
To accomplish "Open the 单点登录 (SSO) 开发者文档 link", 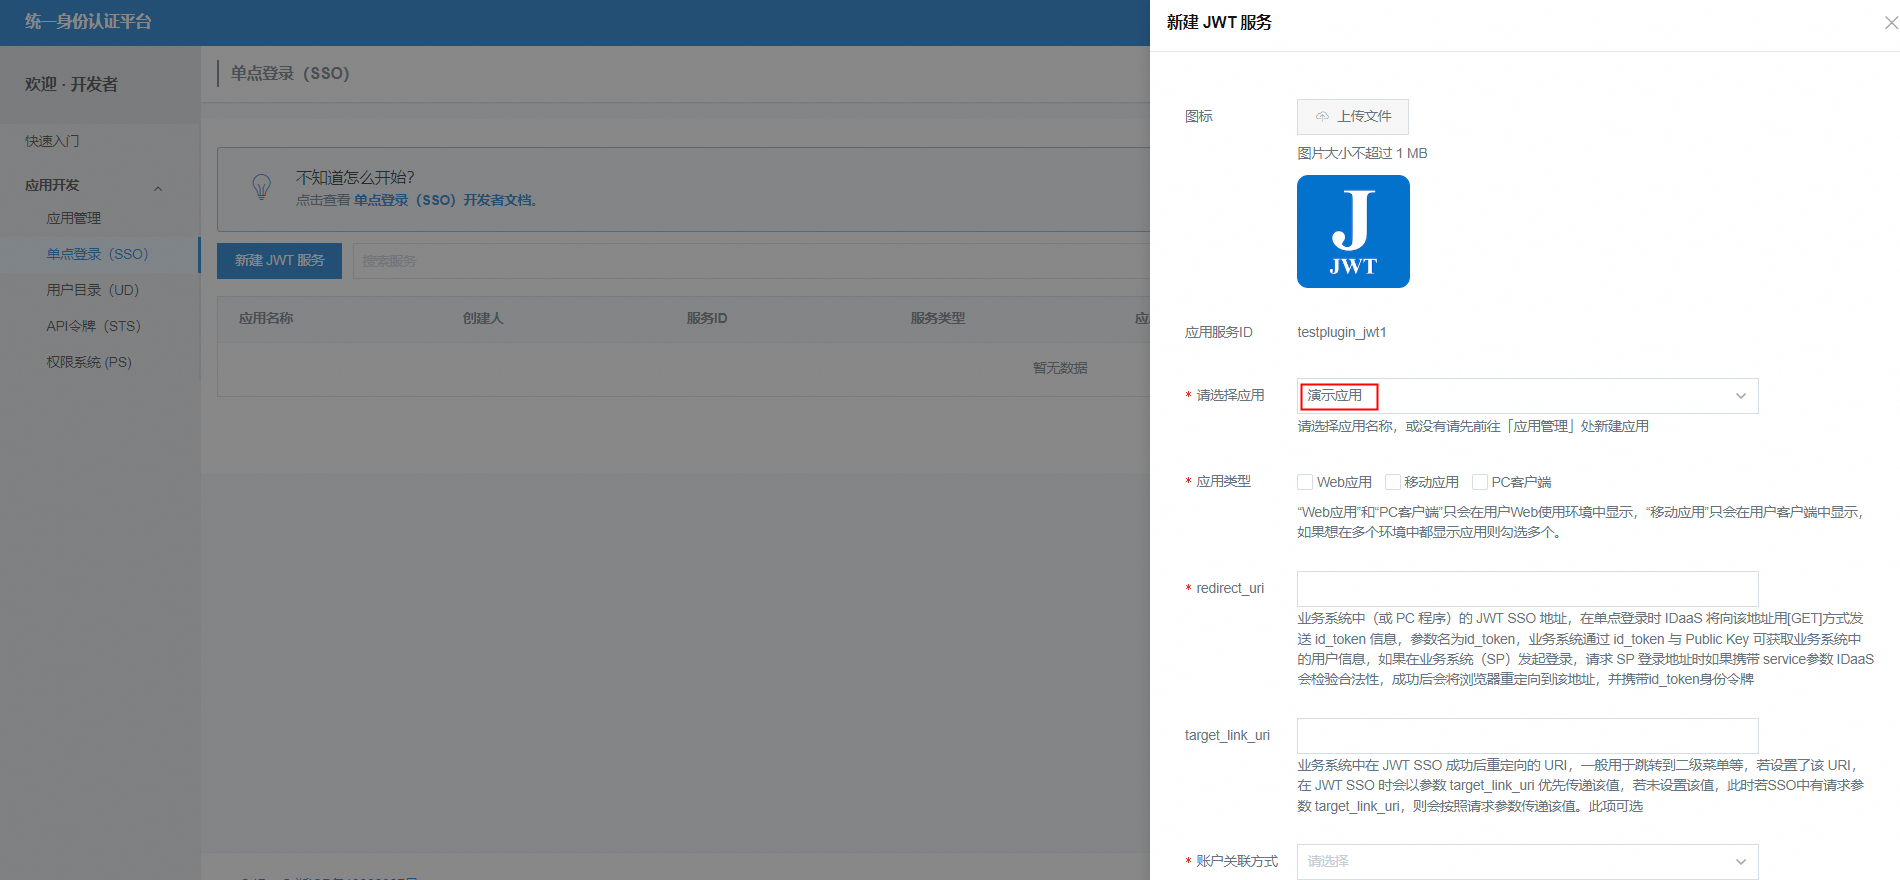I will tap(446, 200).
